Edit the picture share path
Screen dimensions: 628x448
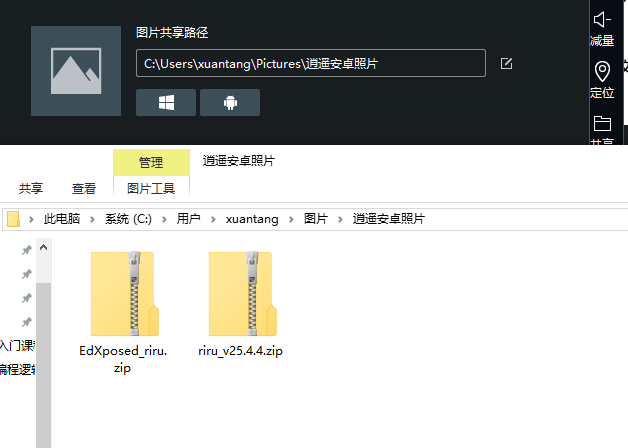coord(506,63)
